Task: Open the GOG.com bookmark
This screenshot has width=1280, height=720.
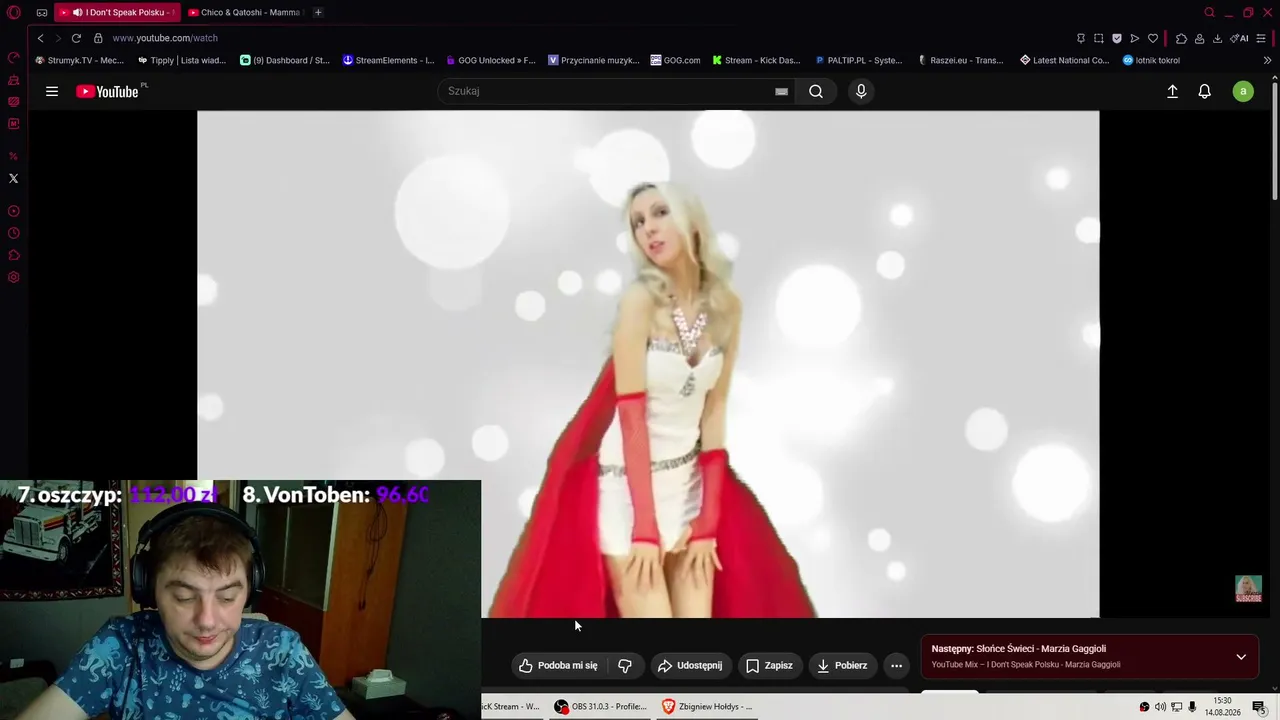Action: click(x=675, y=60)
